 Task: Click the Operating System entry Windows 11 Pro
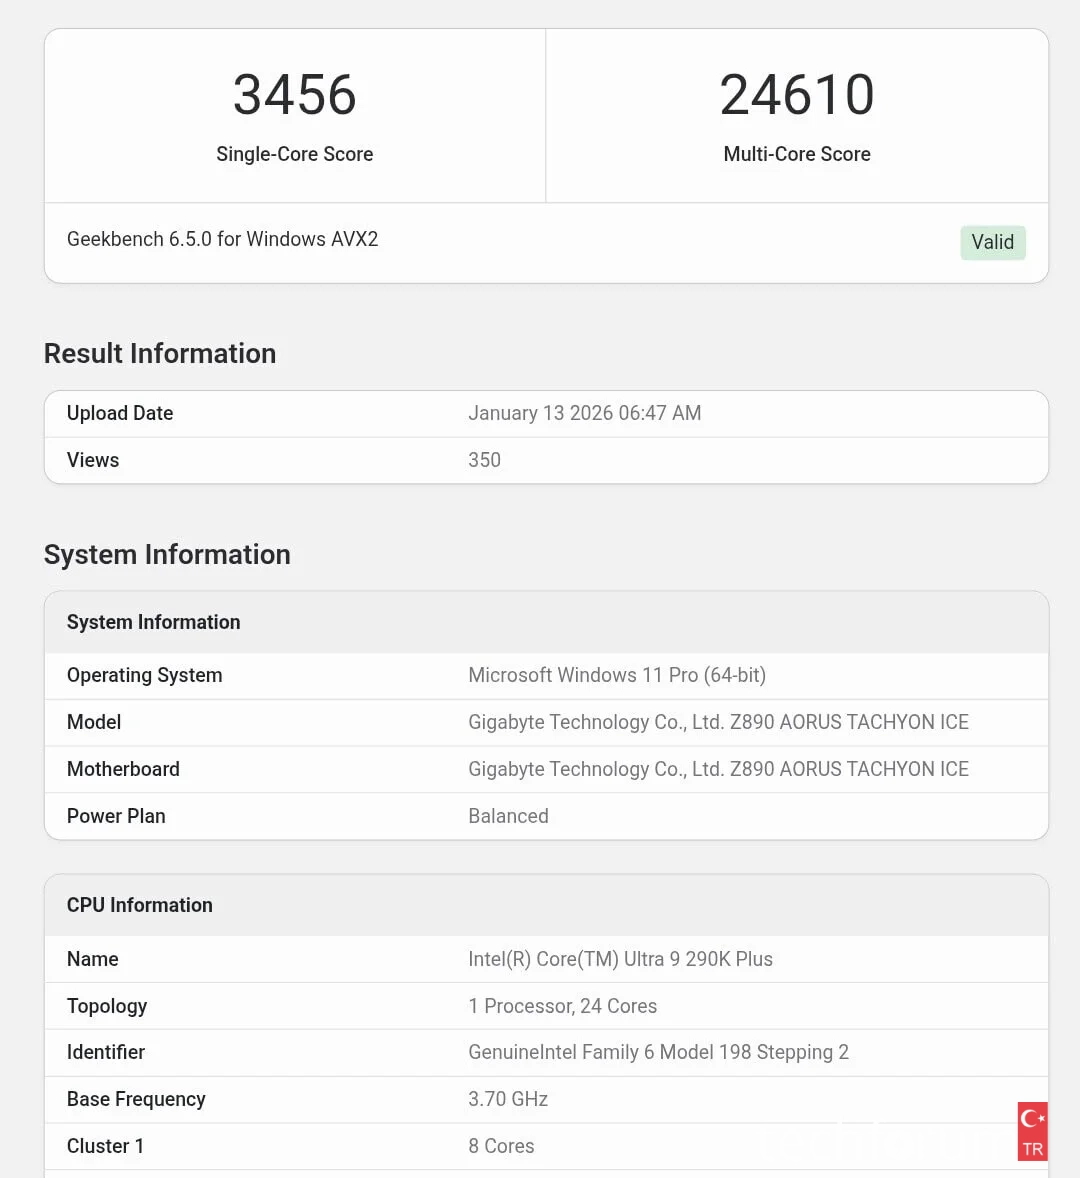(616, 675)
